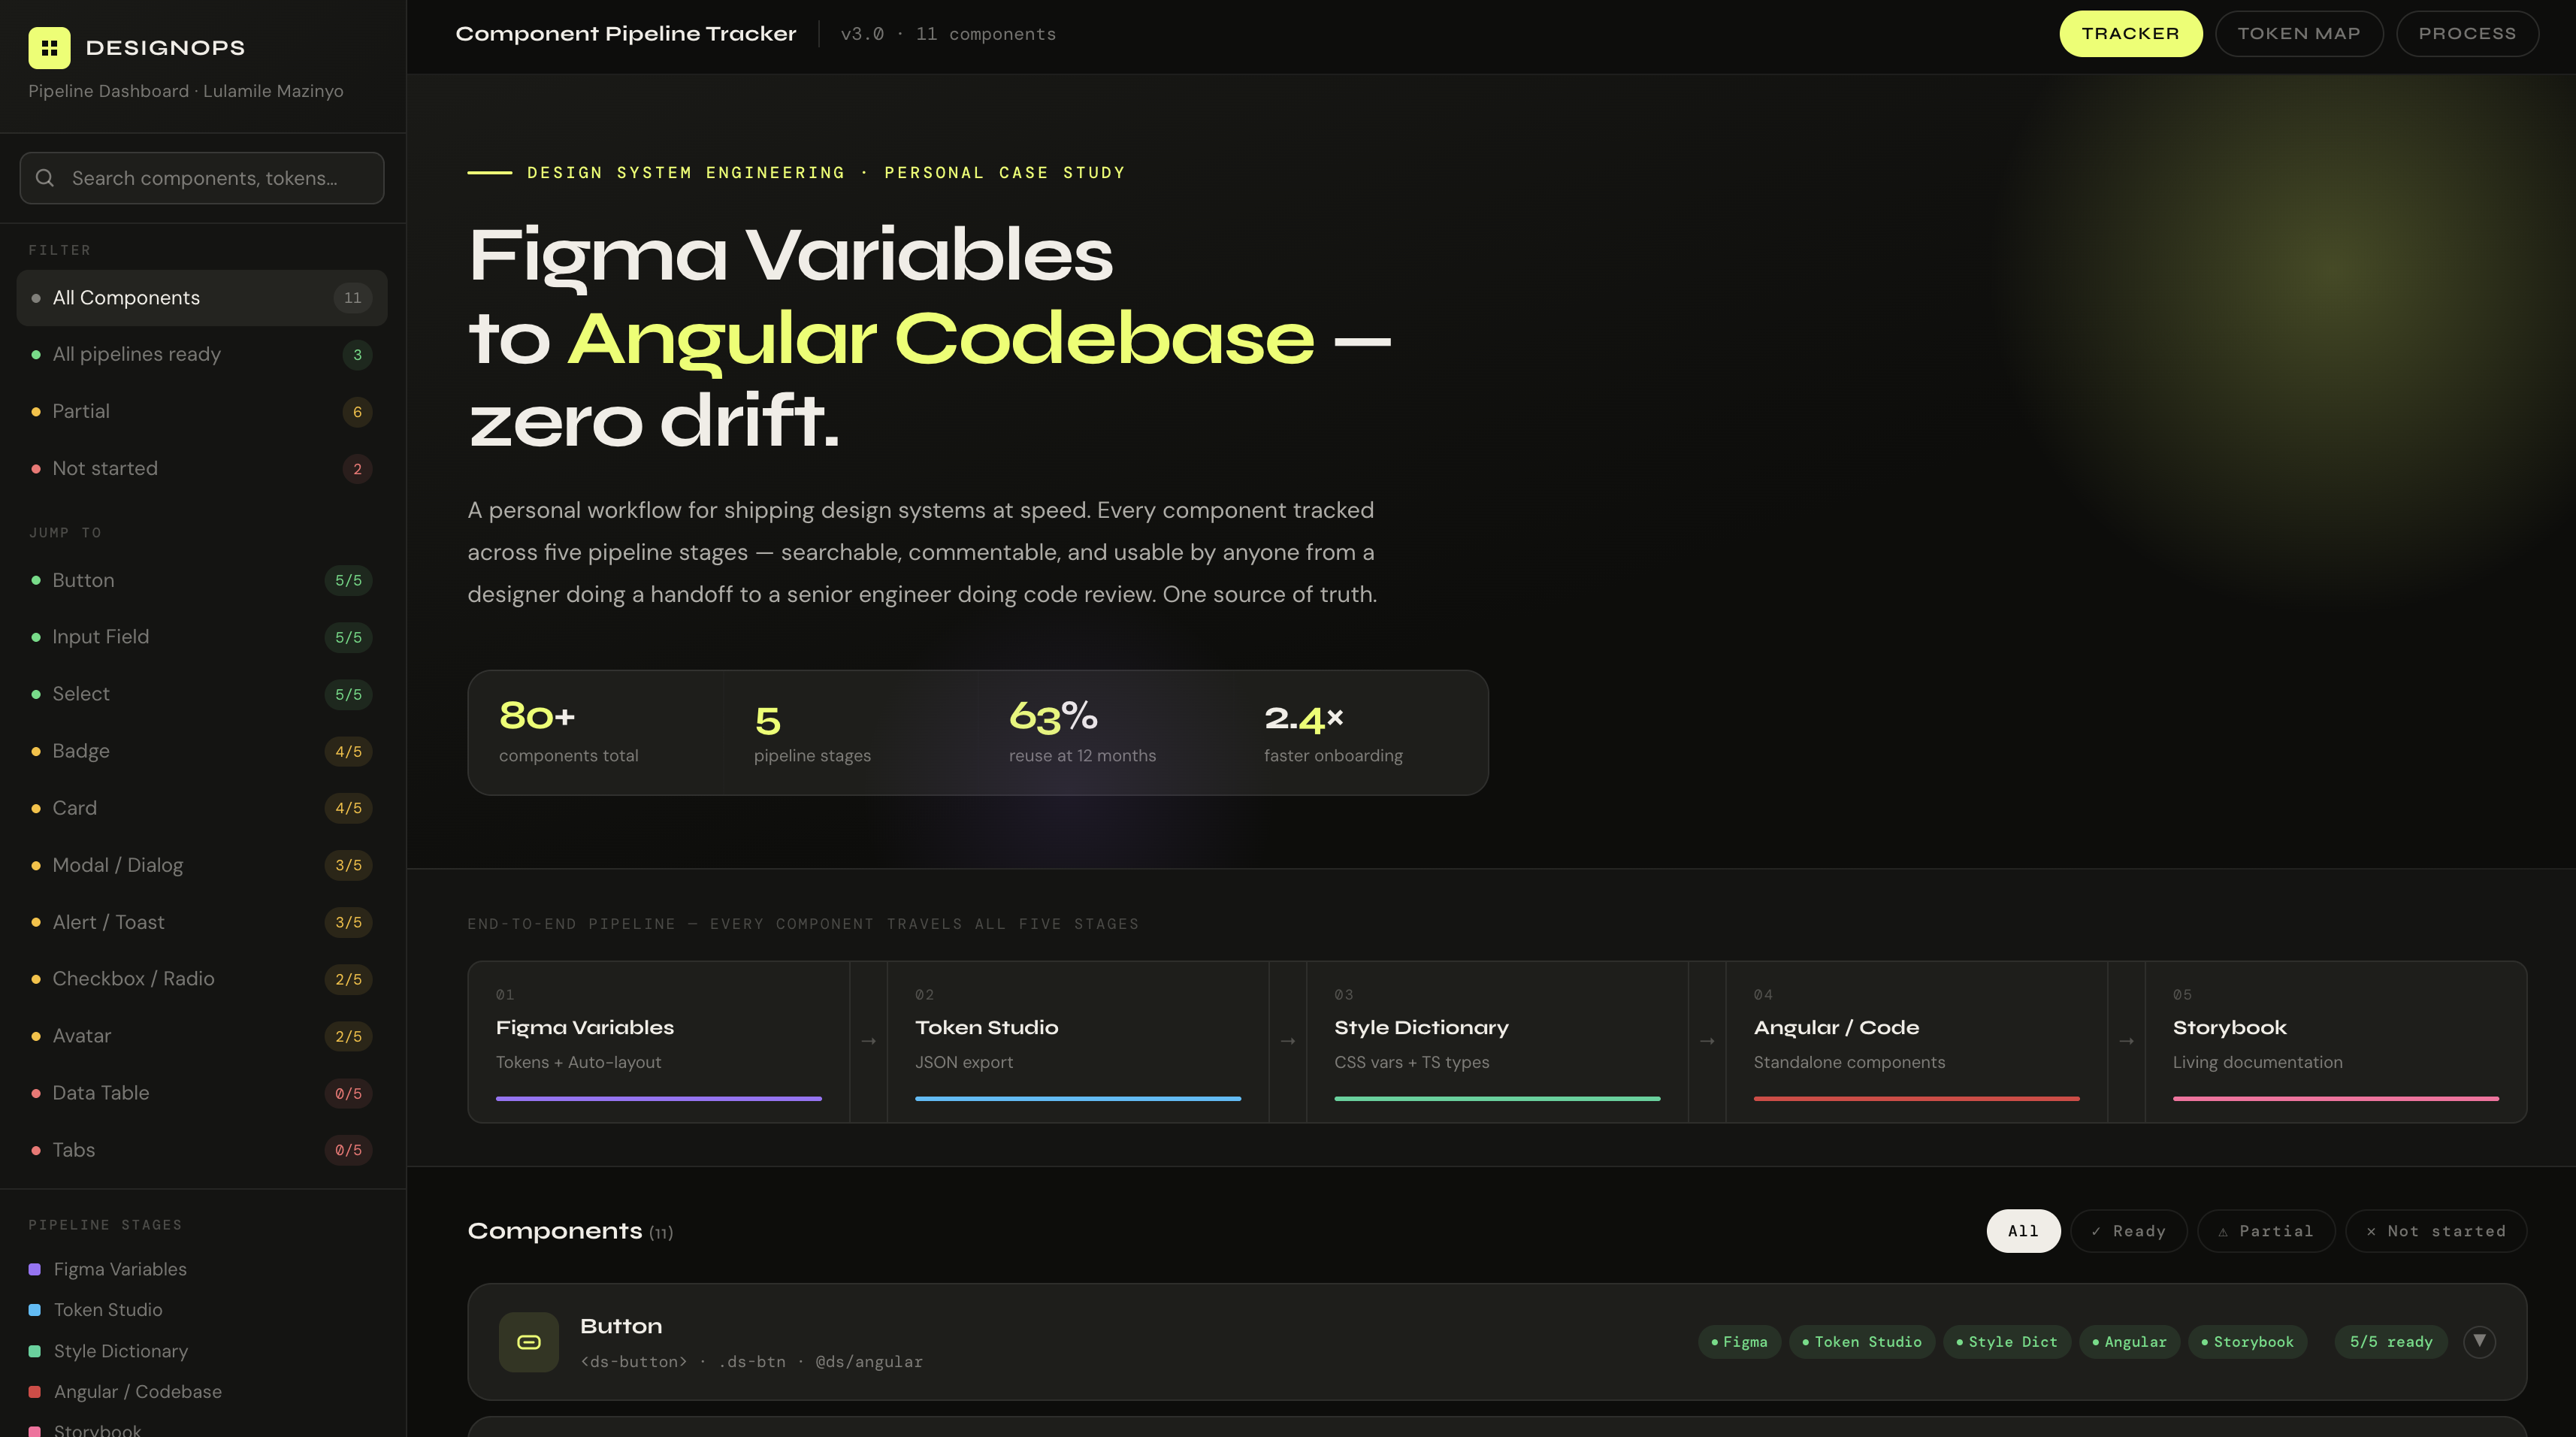
Task: Filter by All pipelines ready
Action: coord(202,355)
